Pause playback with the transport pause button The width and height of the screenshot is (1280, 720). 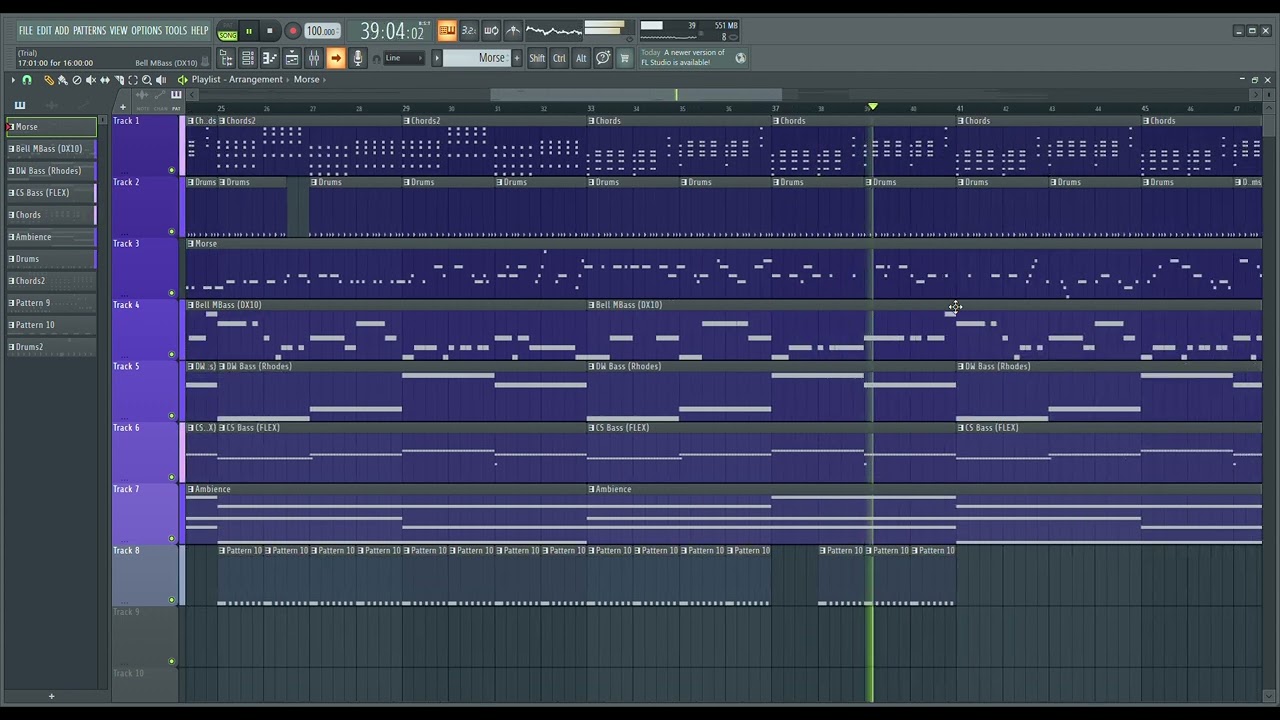coord(249,31)
